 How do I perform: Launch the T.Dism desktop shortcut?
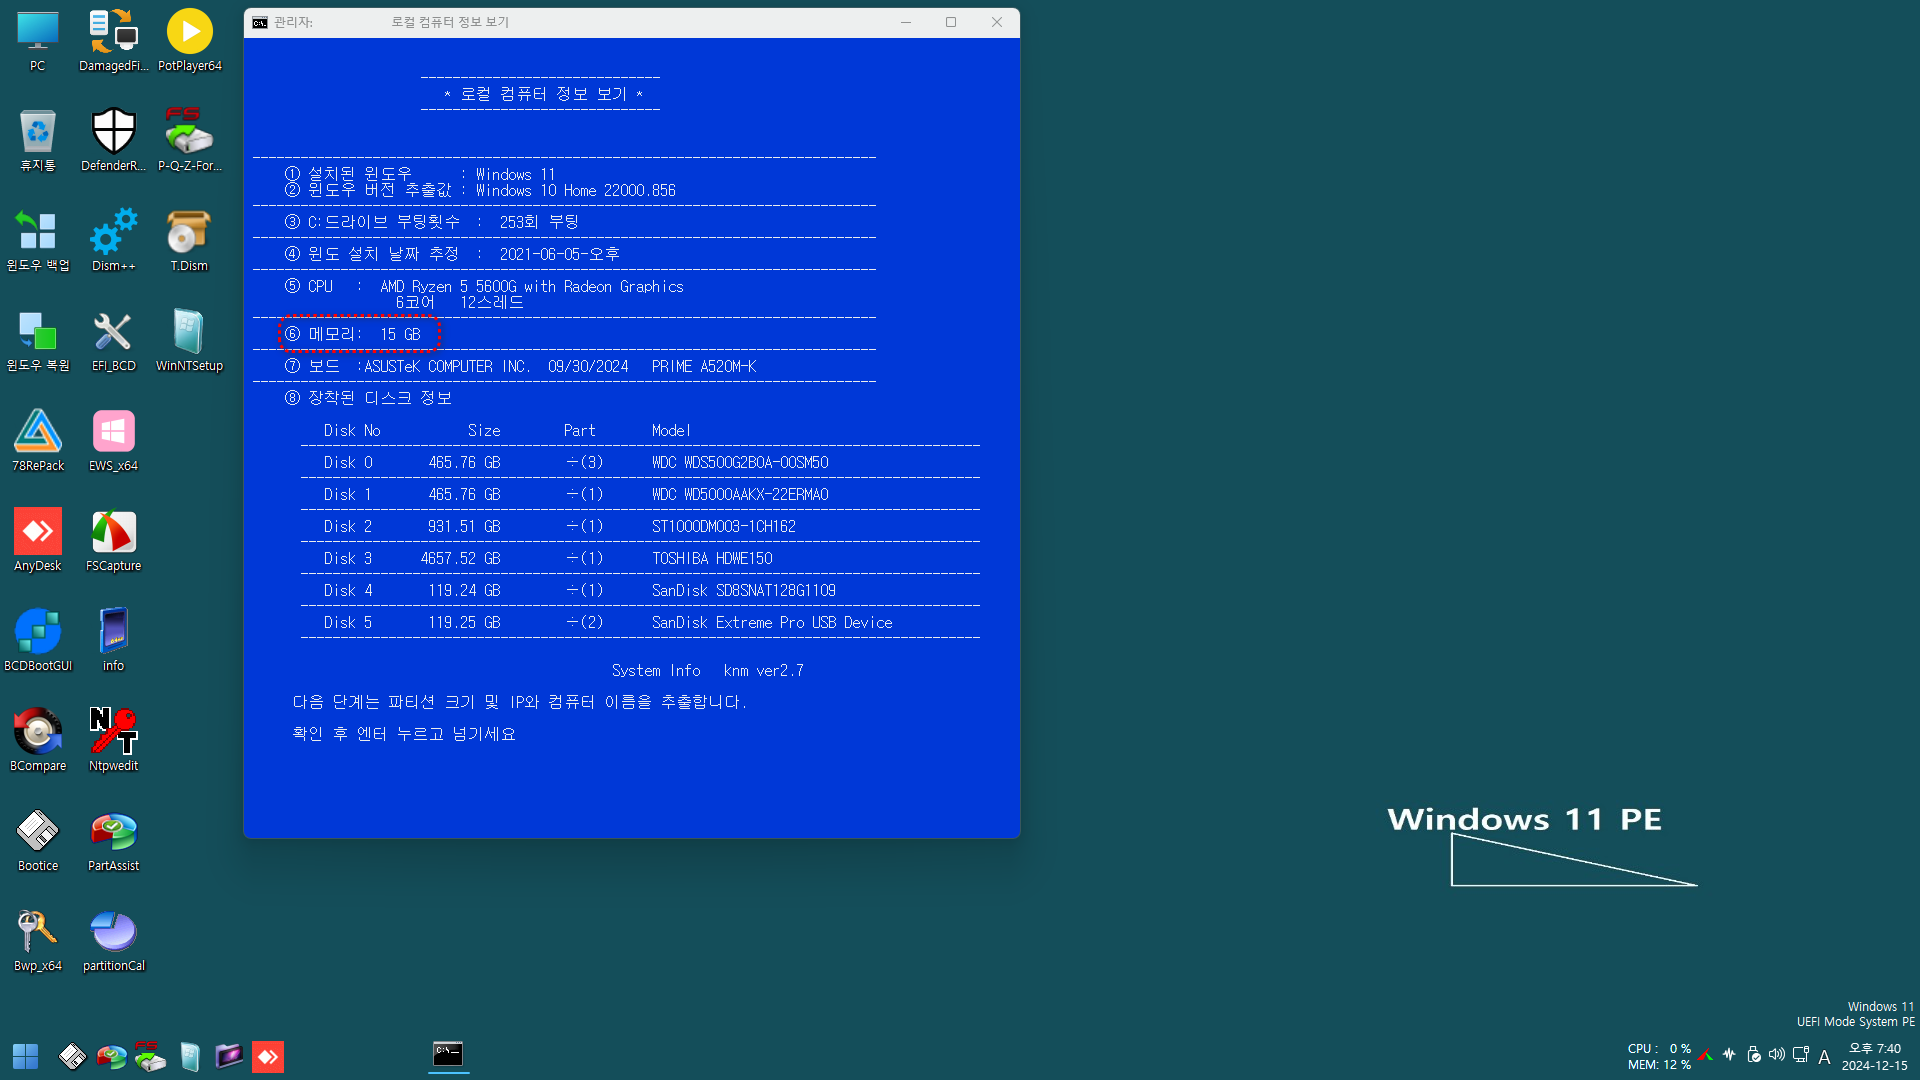(x=189, y=241)
